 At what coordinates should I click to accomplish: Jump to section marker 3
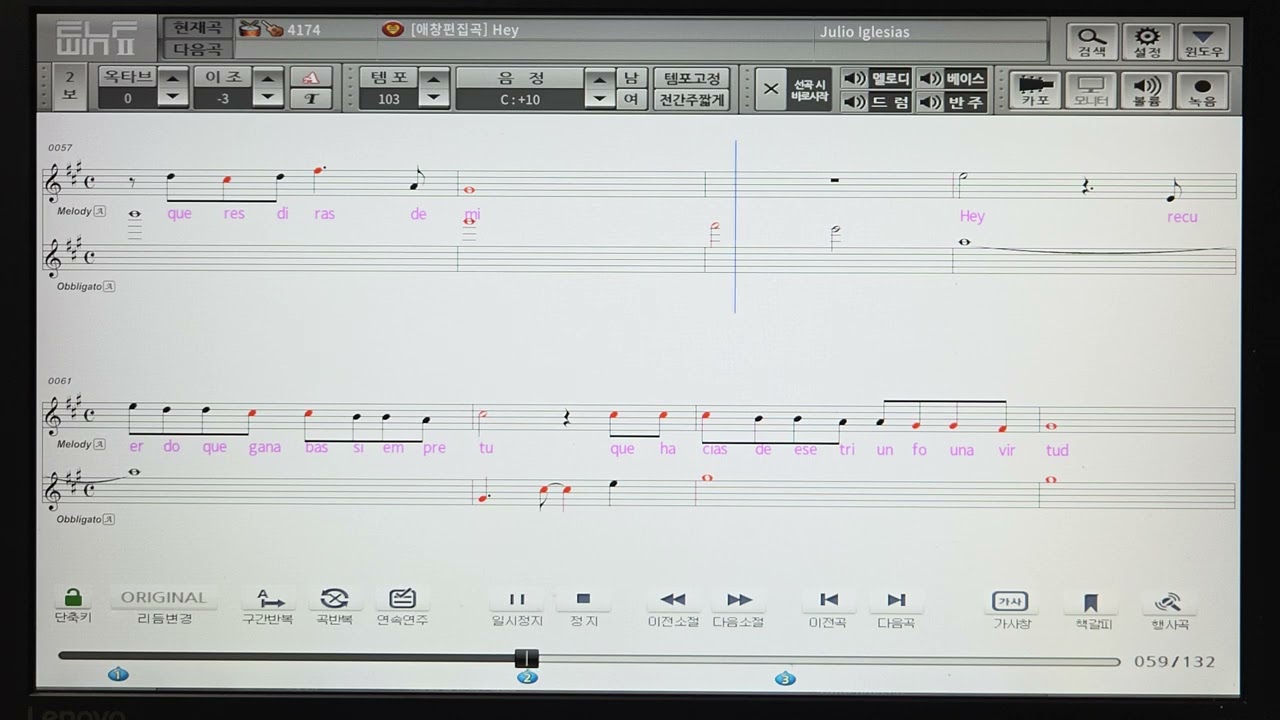(x=785, y=678)
